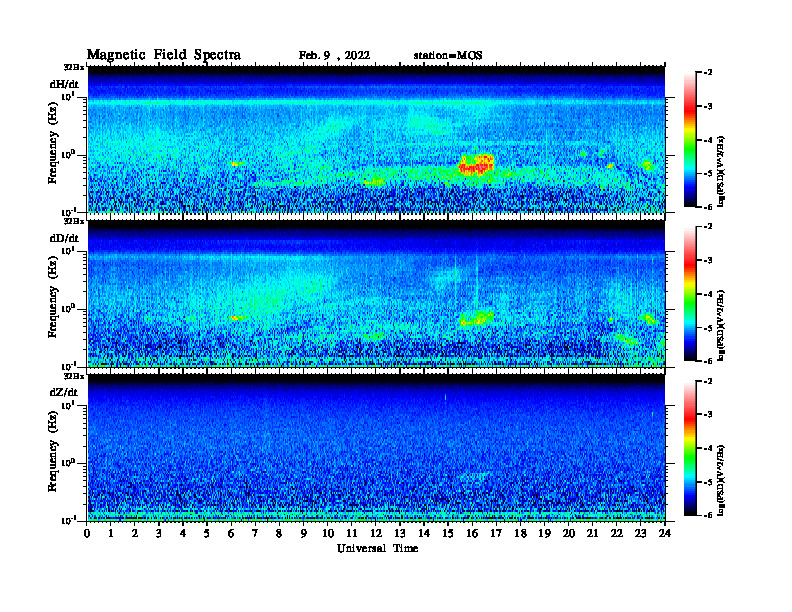Click the burst near 23 UT in dD/dt panel
The width and height of the screenshot is (792, 612).
click(x=648, y=318)
